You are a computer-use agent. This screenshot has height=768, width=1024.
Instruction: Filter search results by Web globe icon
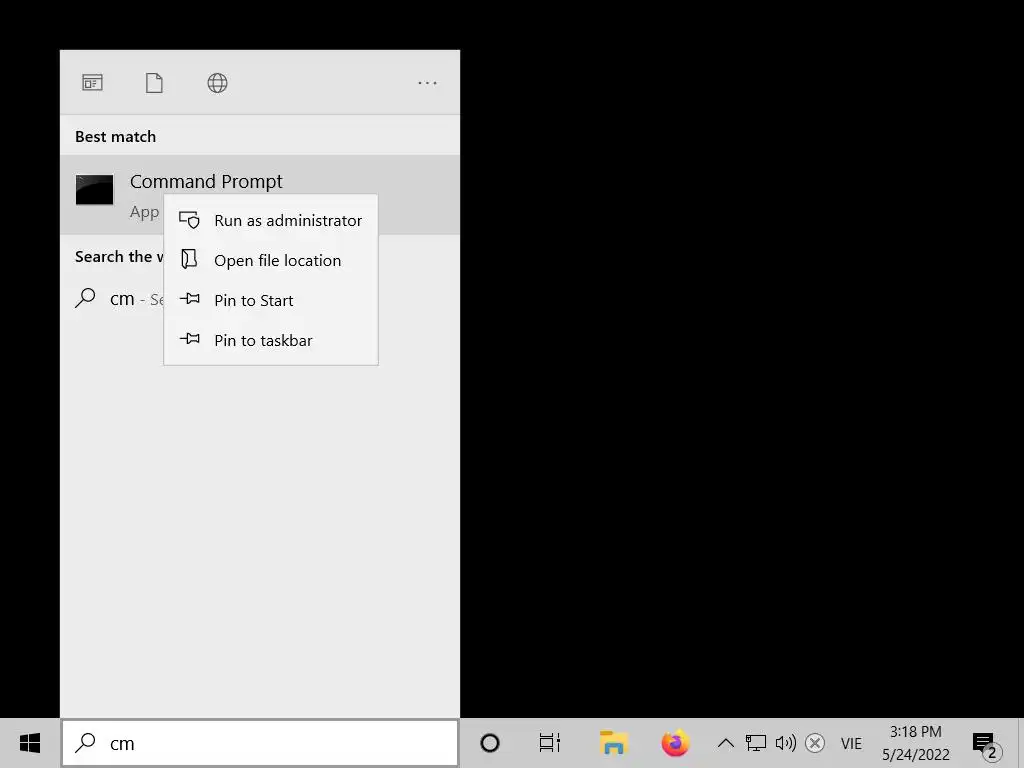coord(217,83)
